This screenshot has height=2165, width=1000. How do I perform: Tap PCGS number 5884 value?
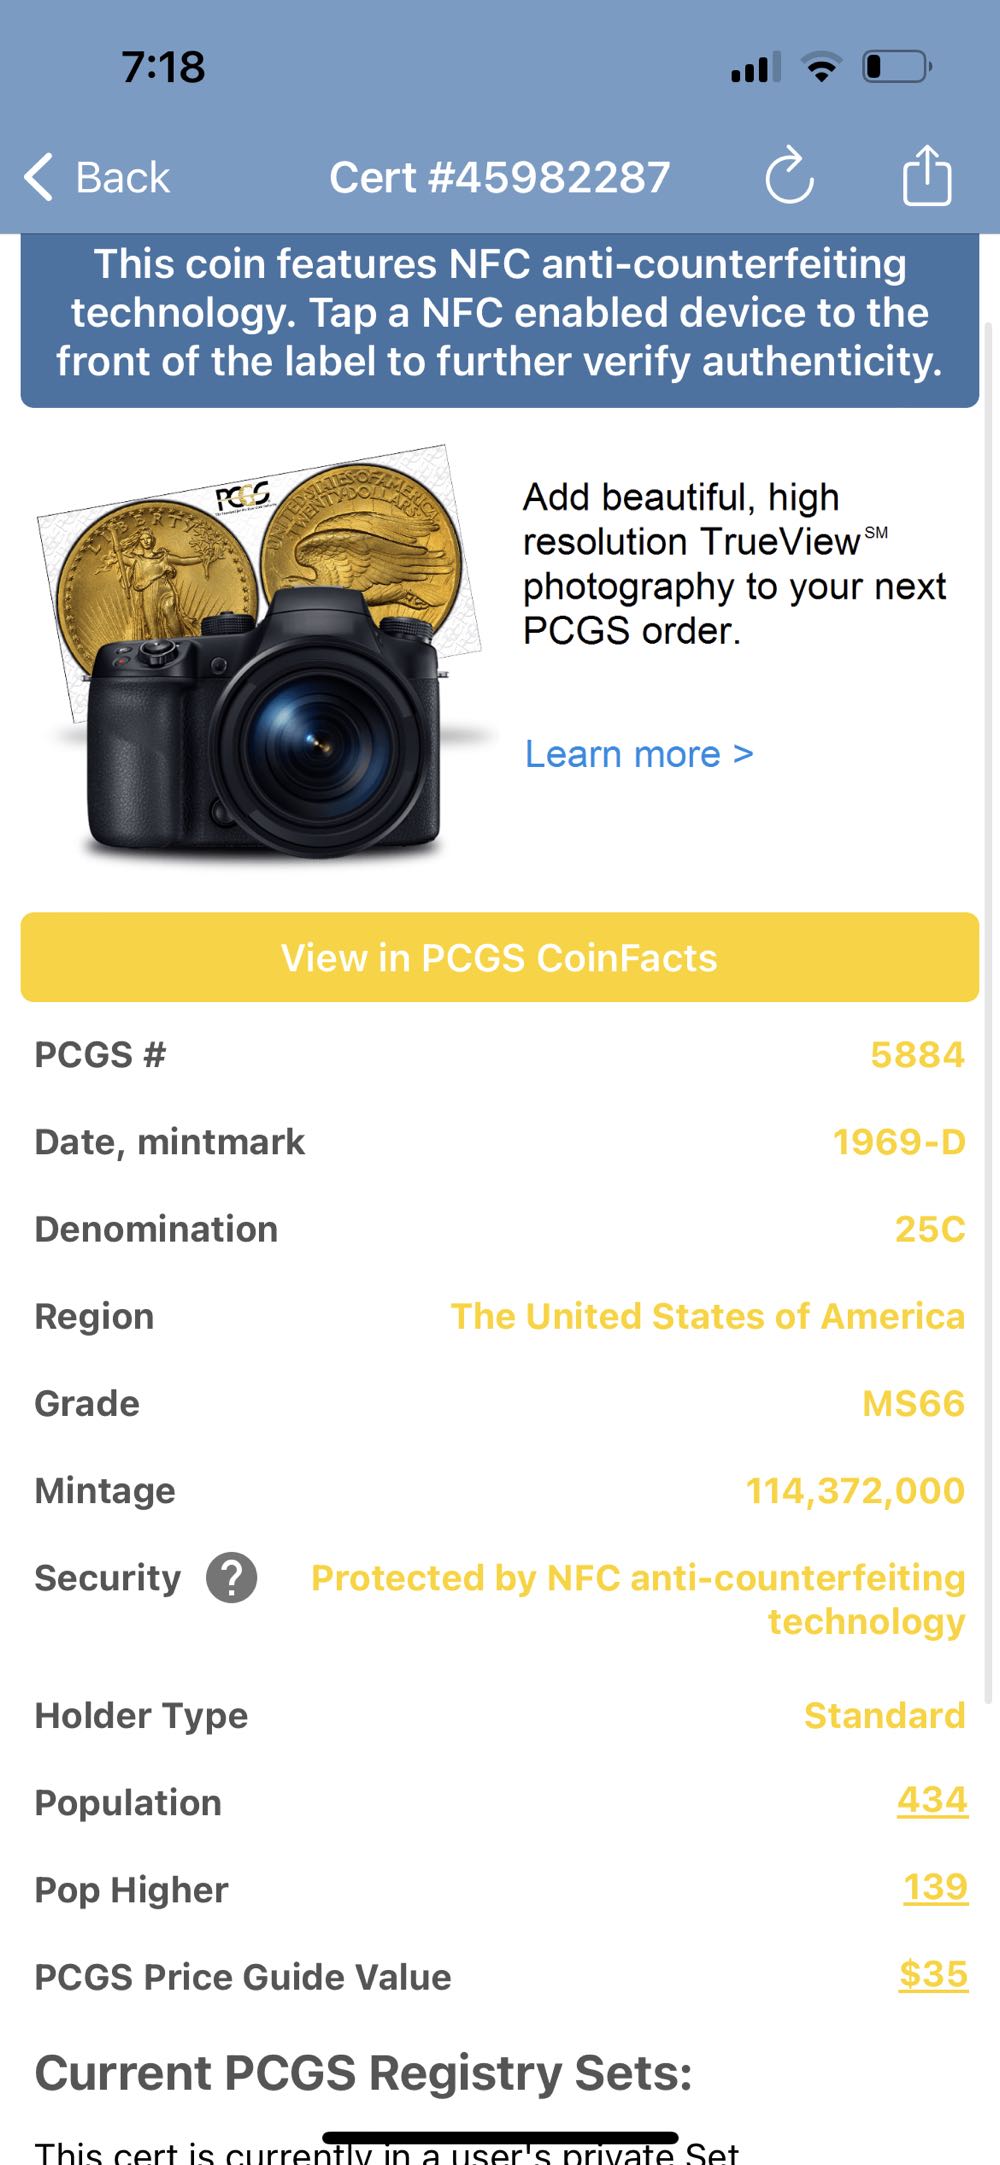click(917, 1055)
